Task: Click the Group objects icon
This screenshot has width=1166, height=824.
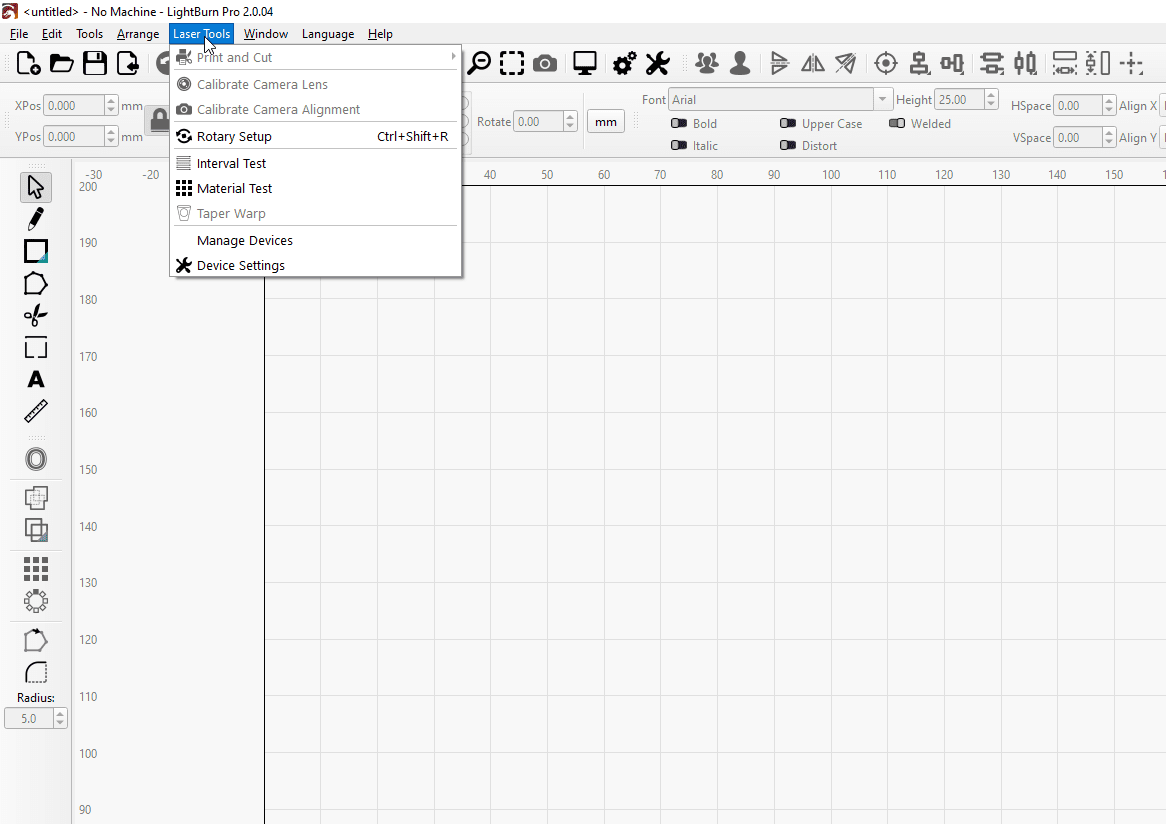Action: point(706,63)
